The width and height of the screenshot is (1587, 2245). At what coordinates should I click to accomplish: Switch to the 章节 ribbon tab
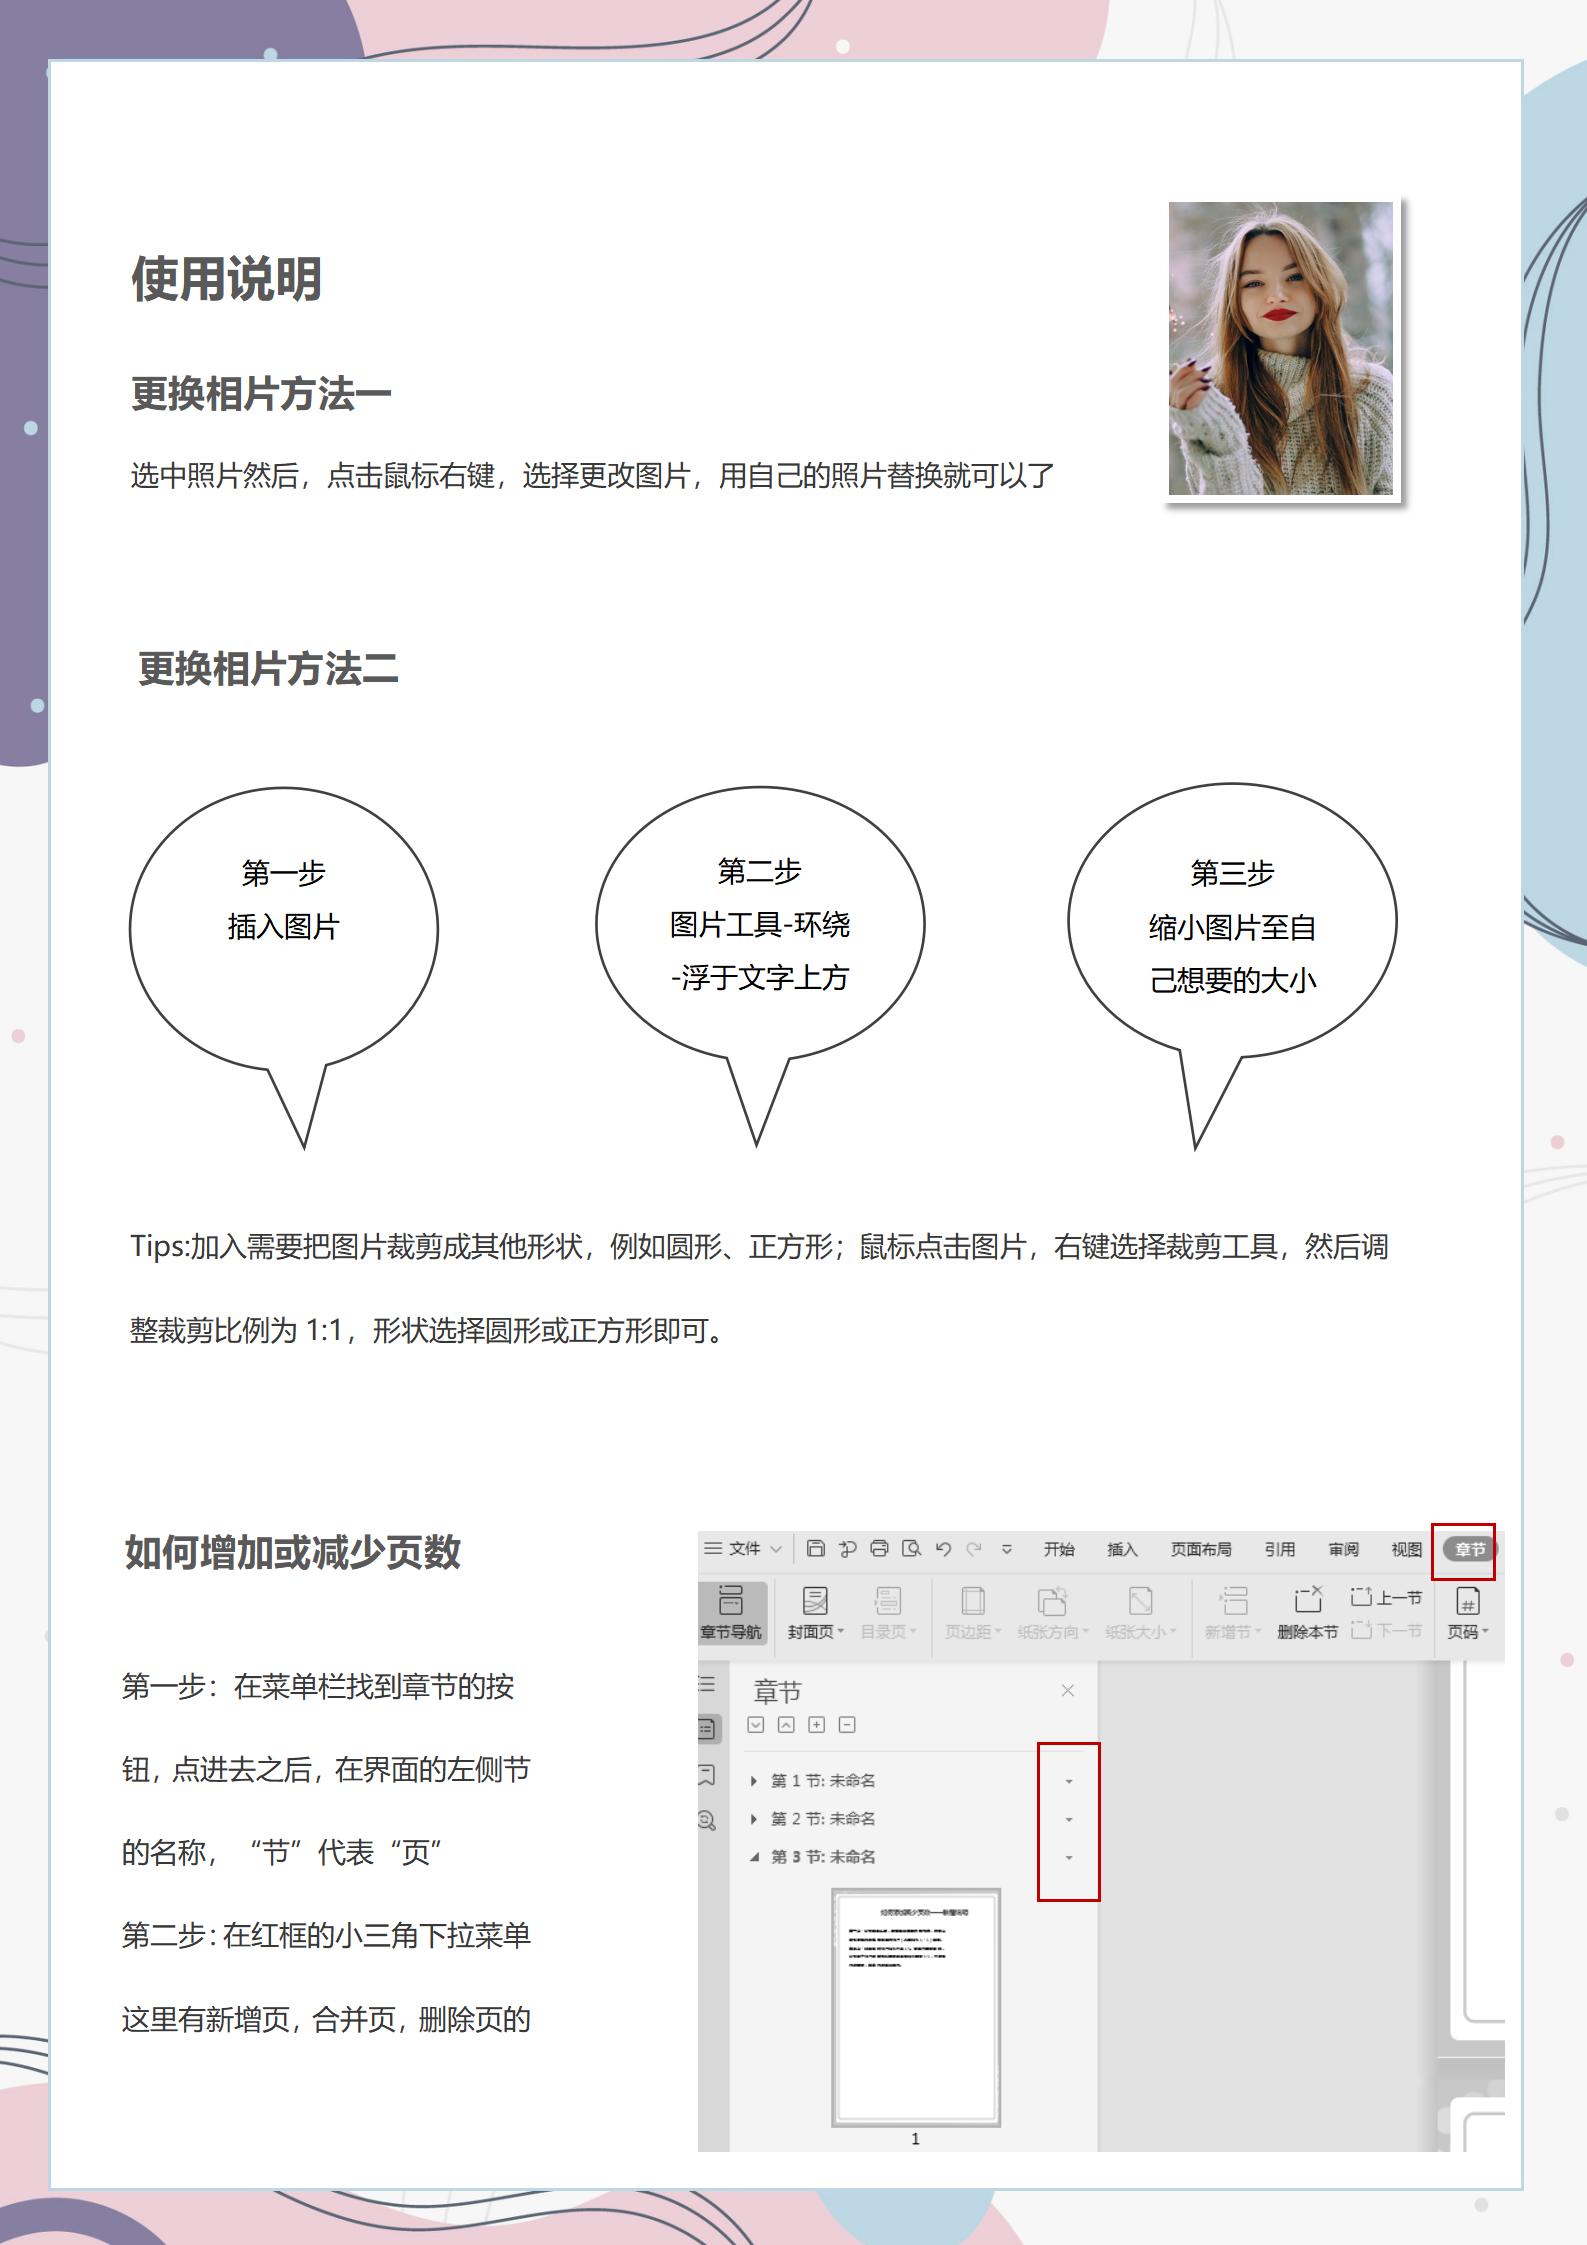tap(1469, 1550)
